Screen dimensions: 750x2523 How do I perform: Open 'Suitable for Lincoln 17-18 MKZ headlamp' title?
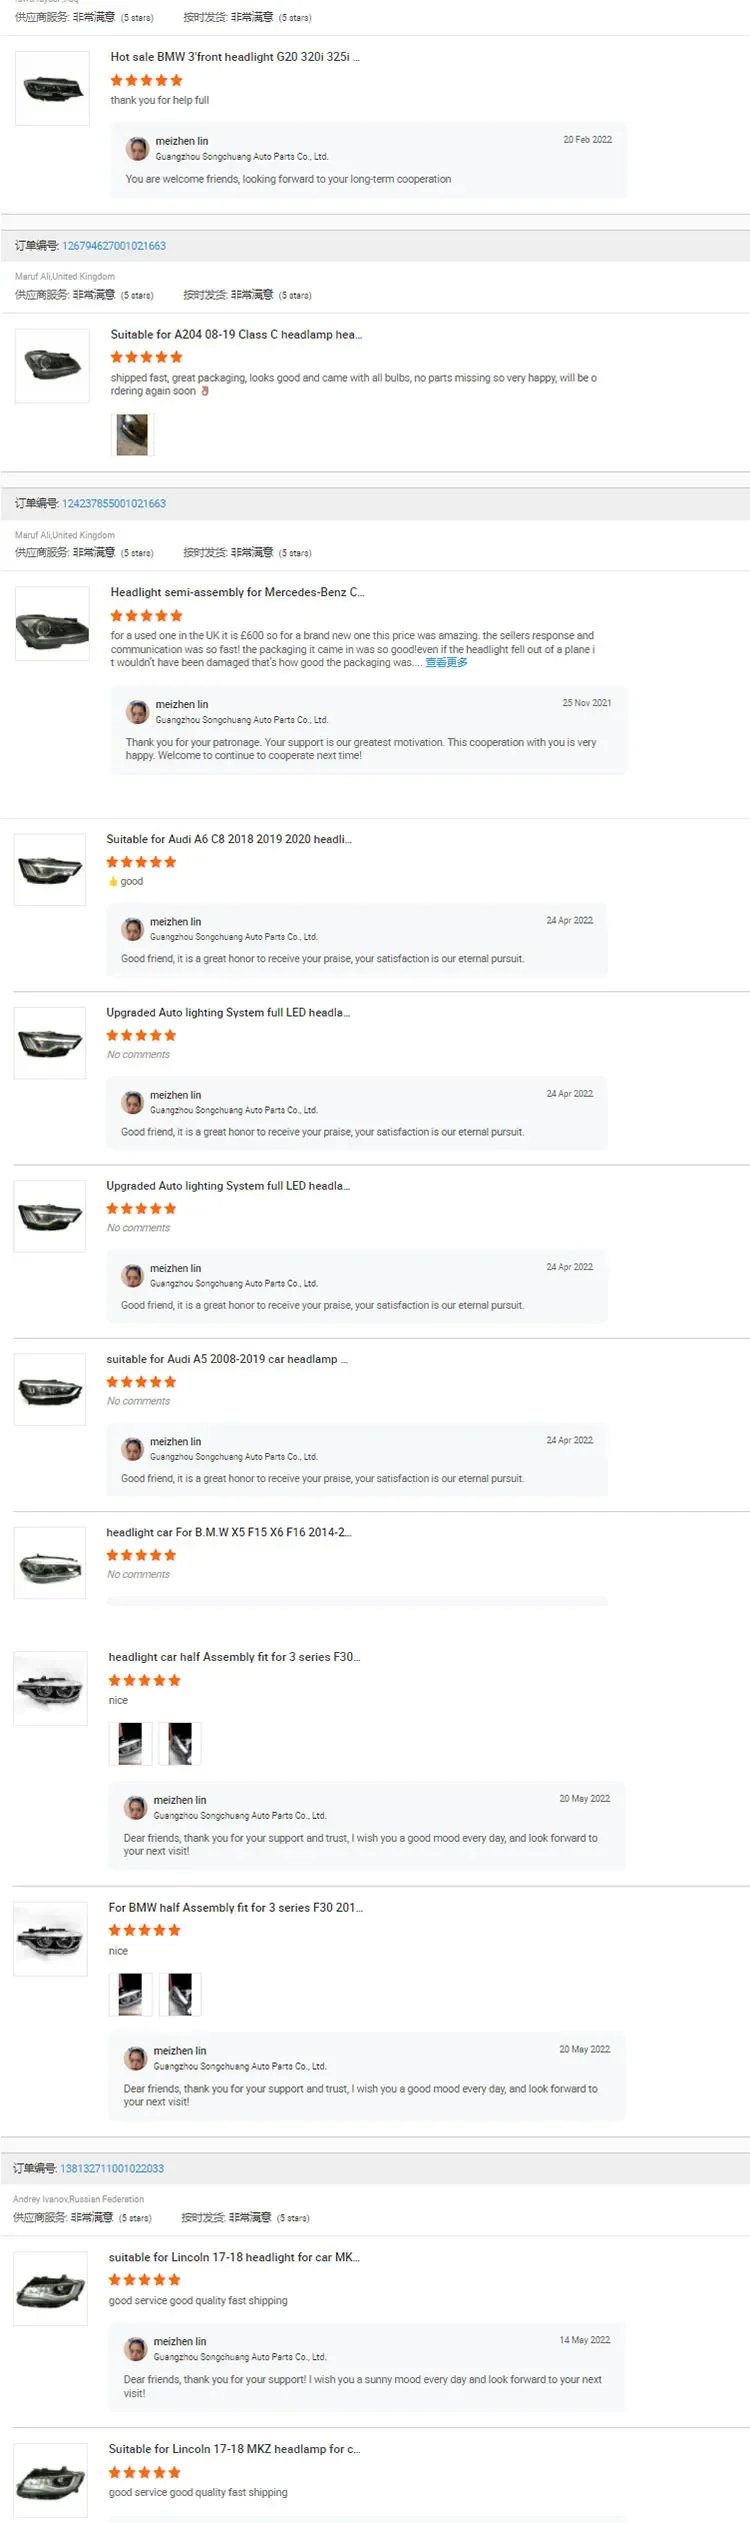tap(234, 2449)
